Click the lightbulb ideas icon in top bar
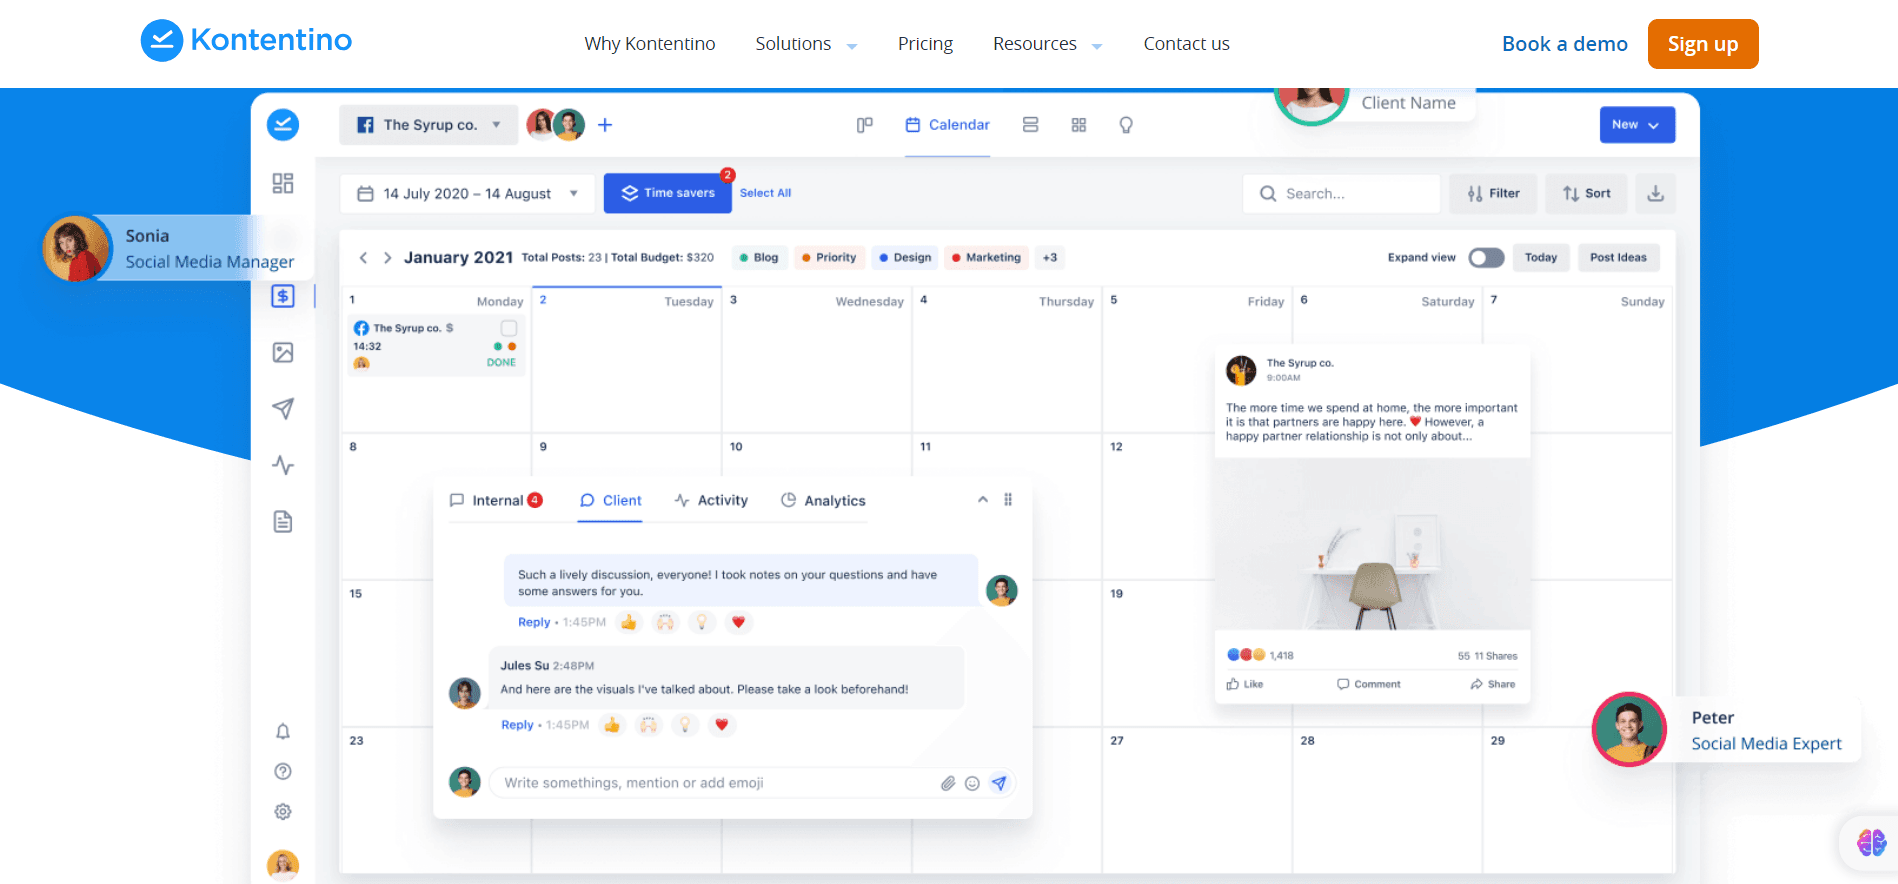This screenshot has height=884, width=1898. tap(1126, 125)
